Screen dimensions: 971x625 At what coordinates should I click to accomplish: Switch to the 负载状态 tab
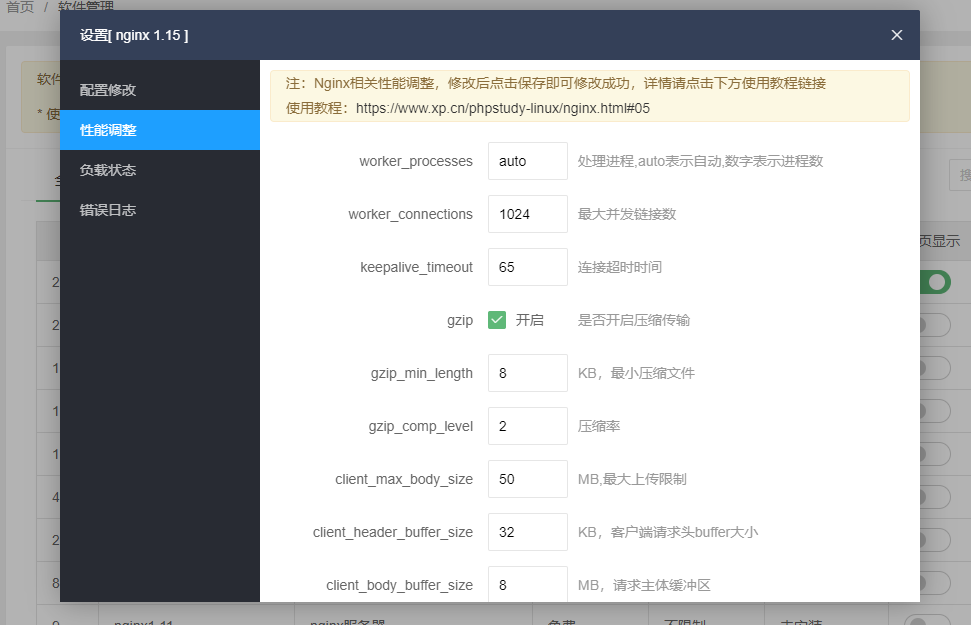(108, 170)
